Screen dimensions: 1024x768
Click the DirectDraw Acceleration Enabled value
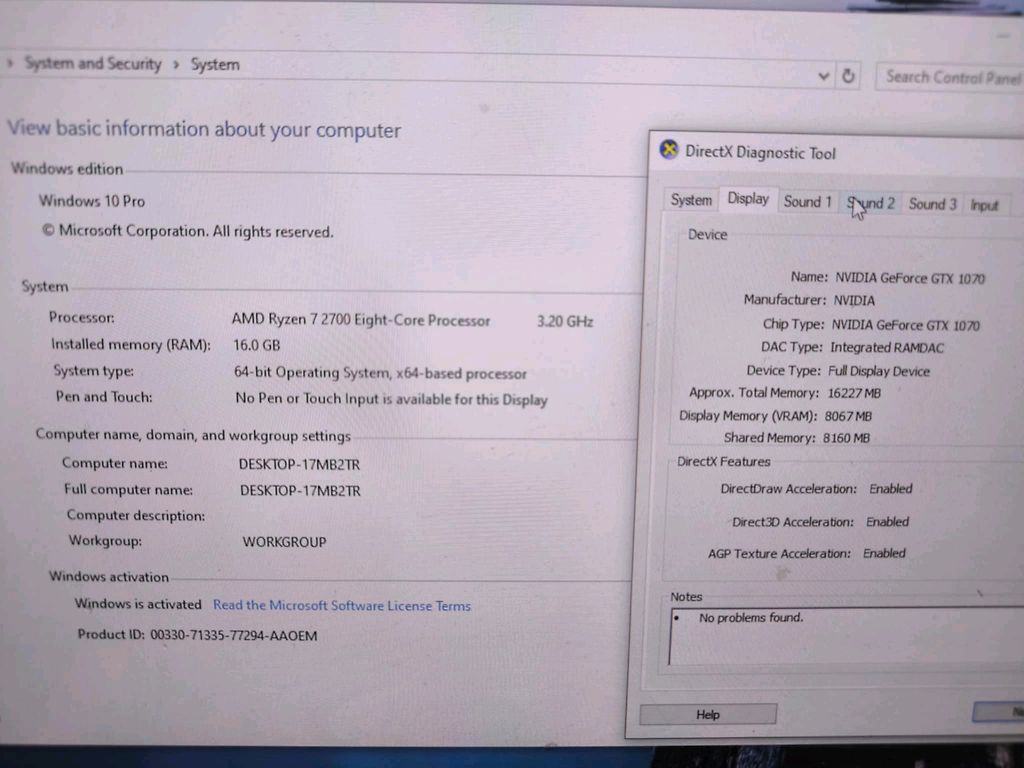pyautogui.click(x=891, y=488)
